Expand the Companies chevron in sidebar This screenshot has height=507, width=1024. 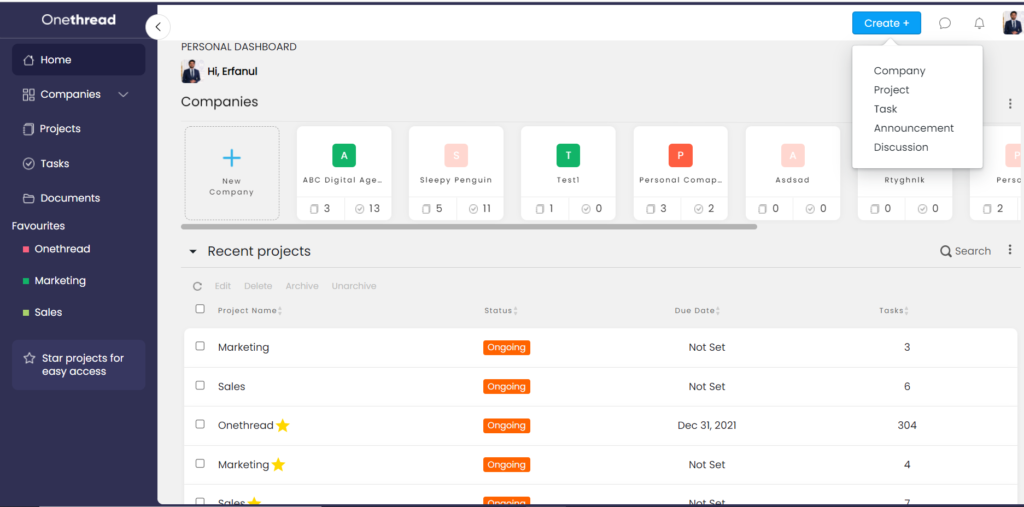pos(123,95)
